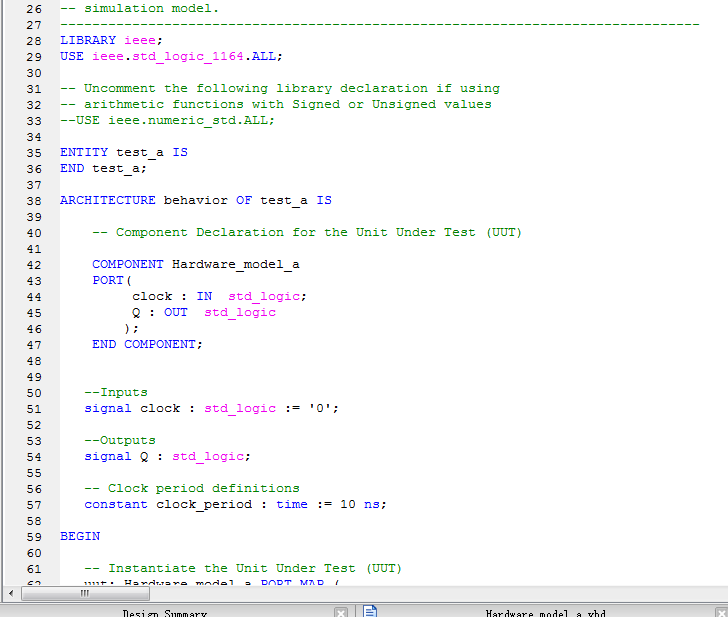This screenshot has height=617, width=728.
Task: Click the horizontal scrollbar left arrow
Action: (11, 593)
